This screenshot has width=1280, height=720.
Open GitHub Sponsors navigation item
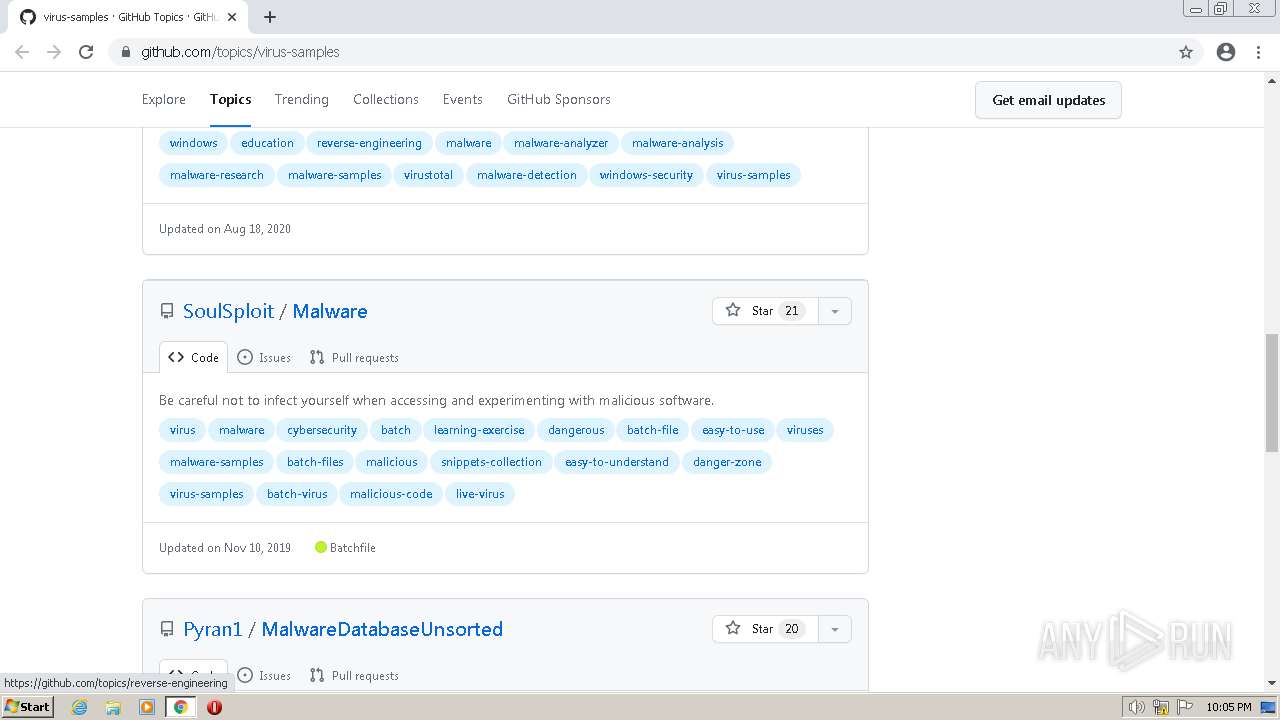559,99
